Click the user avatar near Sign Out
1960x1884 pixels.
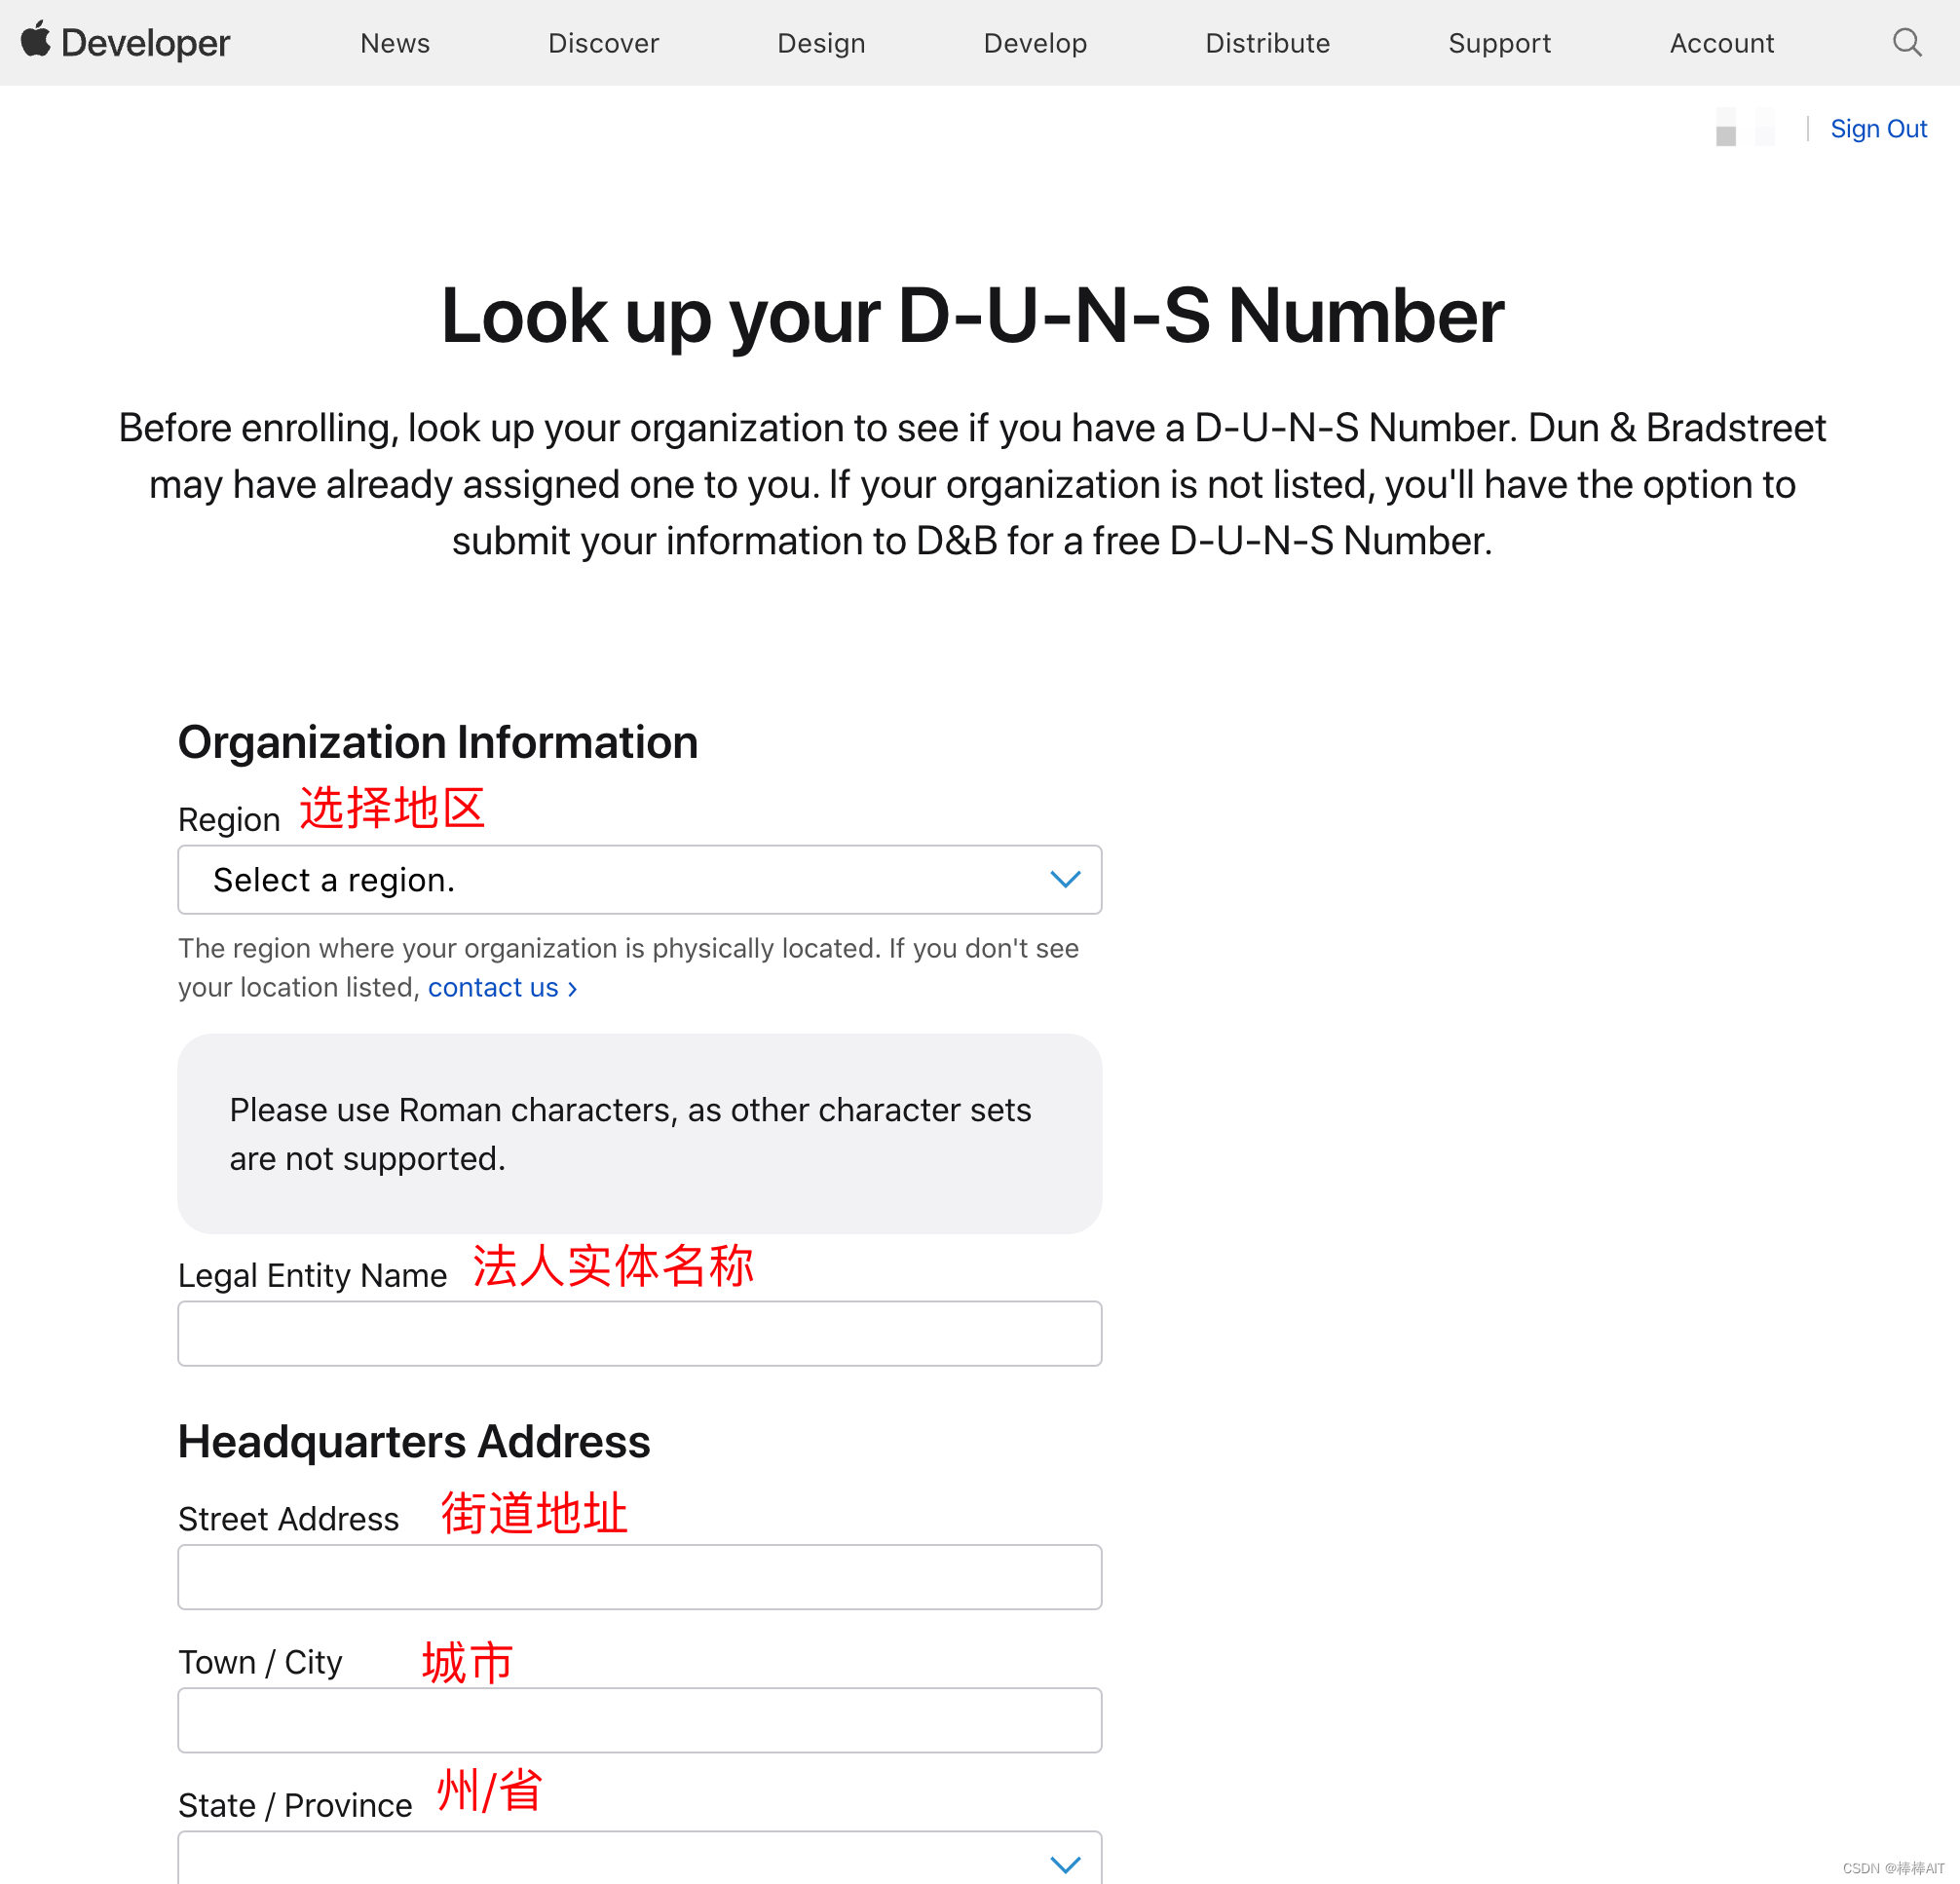click(x=1744, y=128)
